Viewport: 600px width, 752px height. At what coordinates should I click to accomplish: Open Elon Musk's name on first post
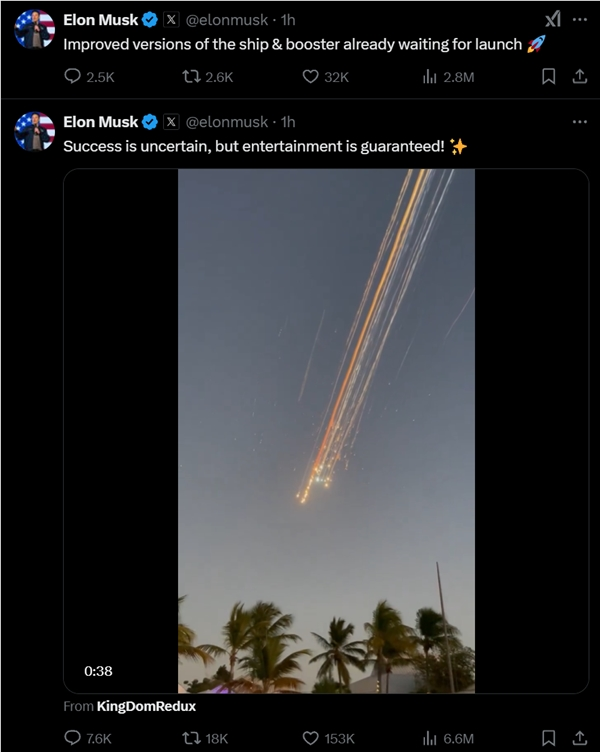click(101, 20)
